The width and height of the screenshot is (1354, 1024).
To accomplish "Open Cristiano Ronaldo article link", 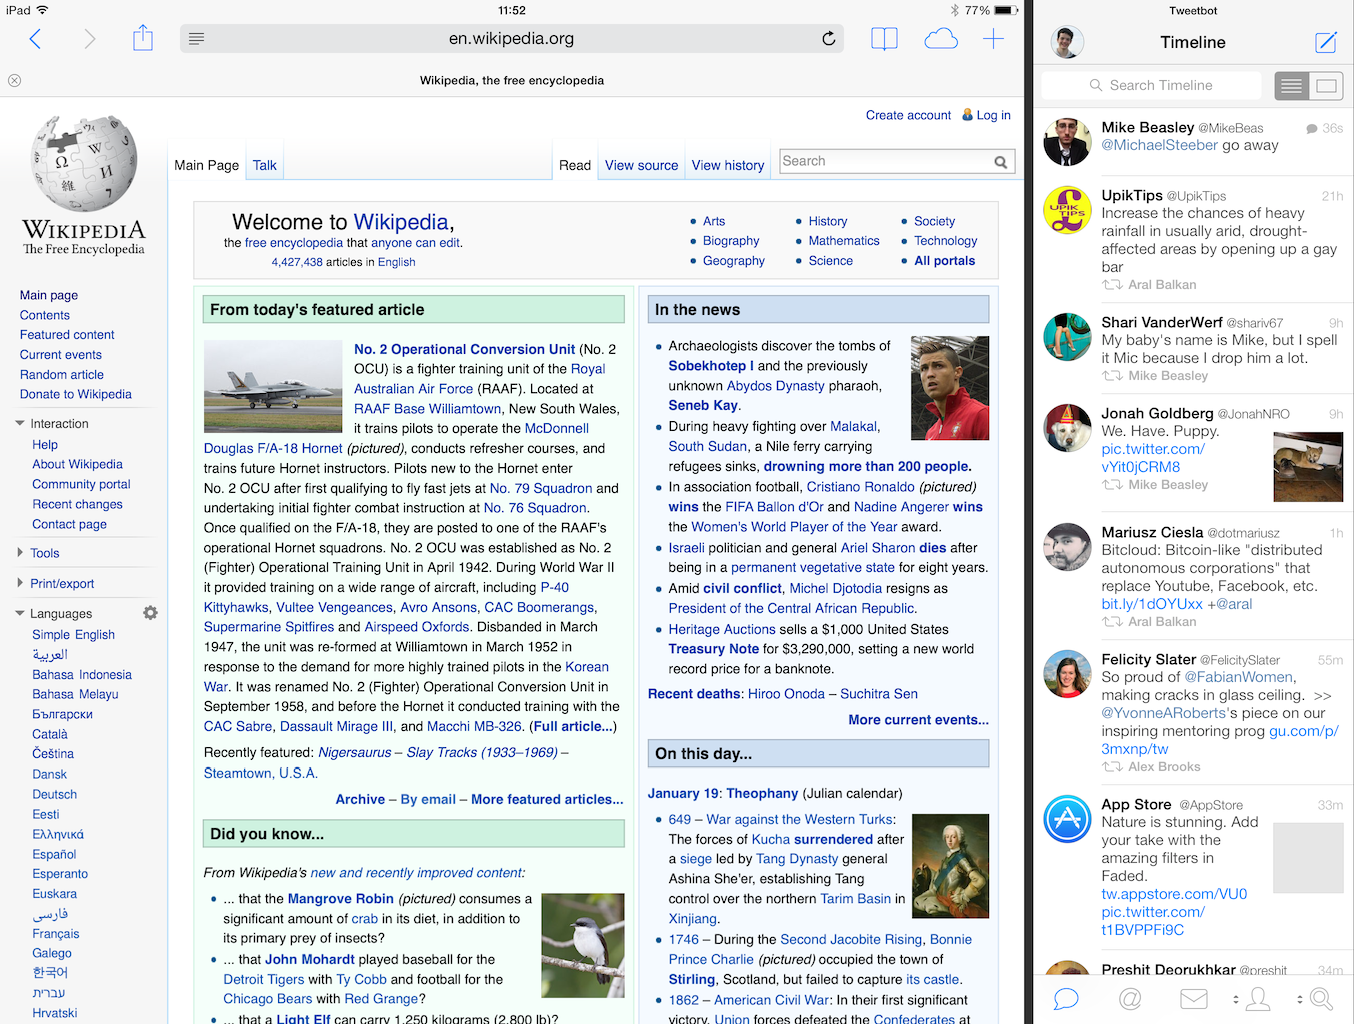I will point(861,487).
